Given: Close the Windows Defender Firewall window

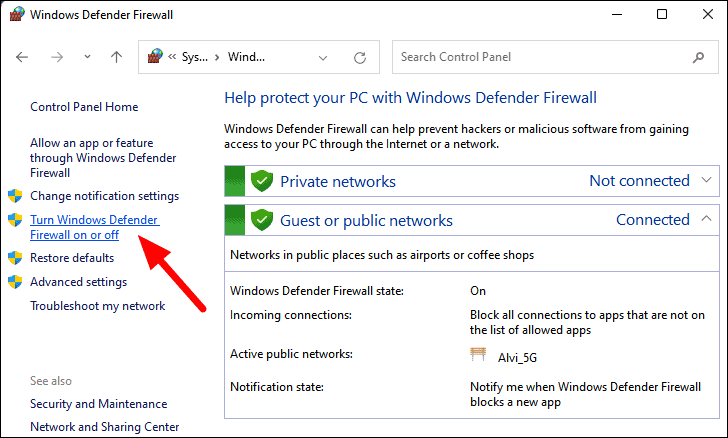Looking at the screenshot, I should coord(708,14).
